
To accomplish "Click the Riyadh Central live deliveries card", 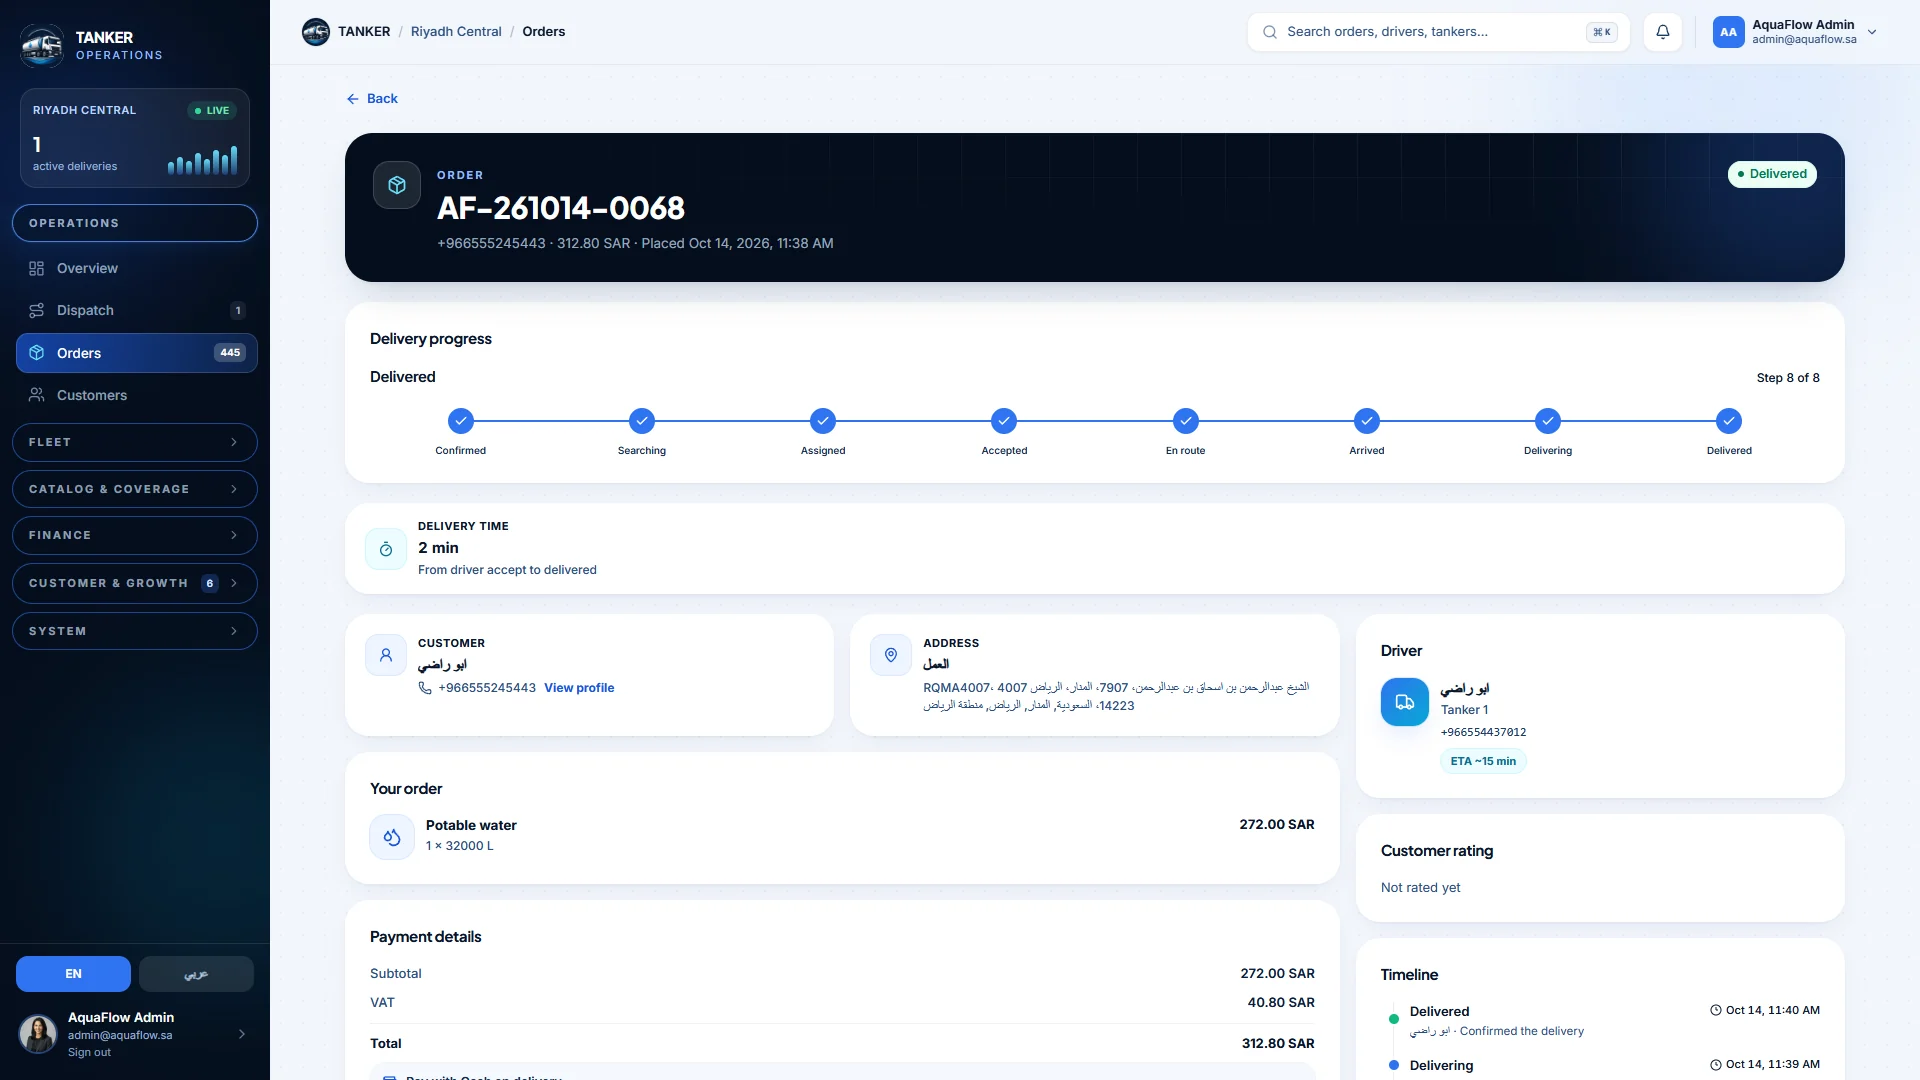I will tap(135, 138).
